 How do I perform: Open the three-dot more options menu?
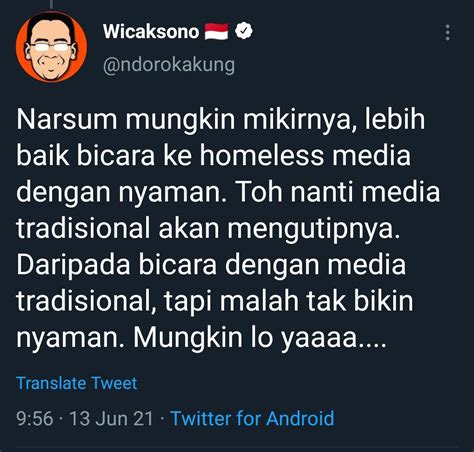(x=448, y=33)
